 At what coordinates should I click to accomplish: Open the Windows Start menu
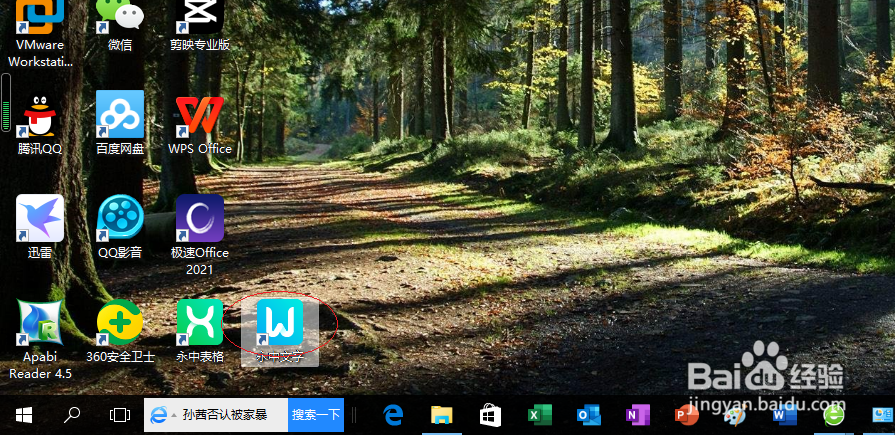23,415
